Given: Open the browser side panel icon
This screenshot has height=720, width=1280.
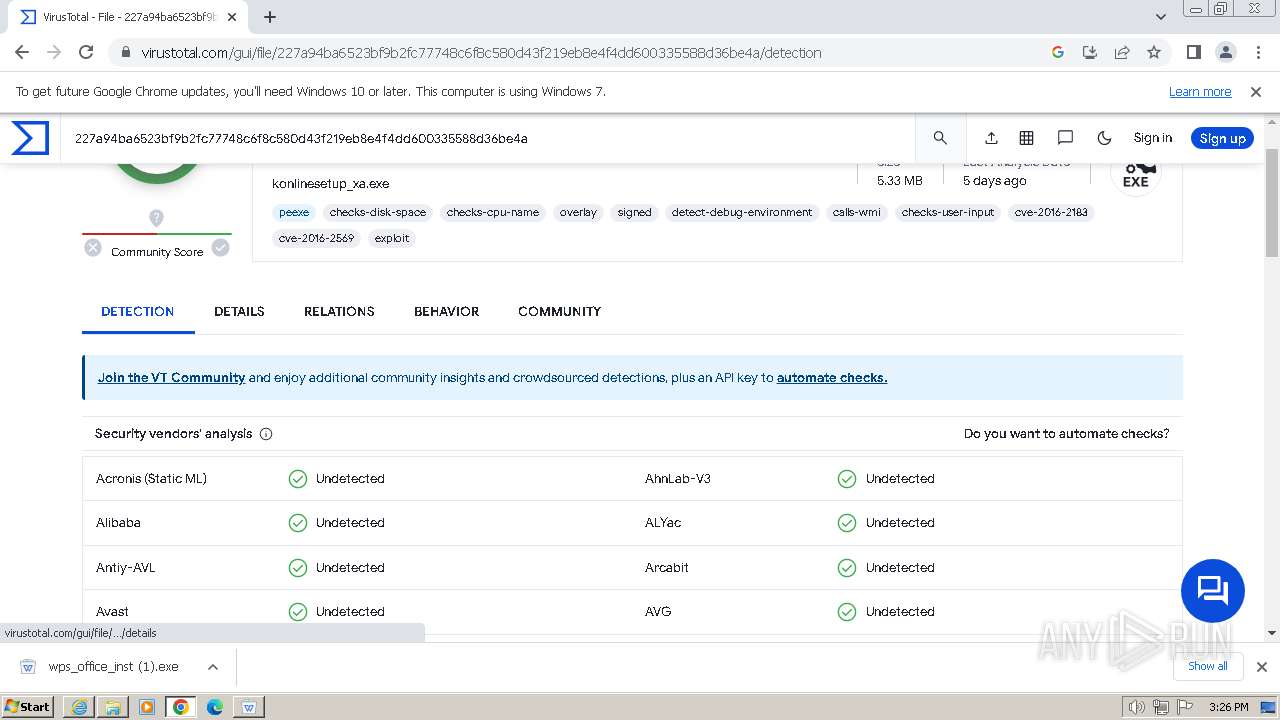Looking at the screenshot, I should (1193, 52).
